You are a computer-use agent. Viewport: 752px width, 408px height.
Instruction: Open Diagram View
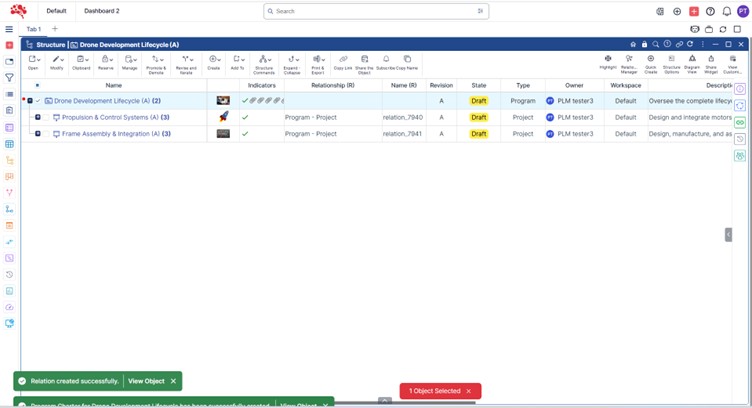(692, 62)
